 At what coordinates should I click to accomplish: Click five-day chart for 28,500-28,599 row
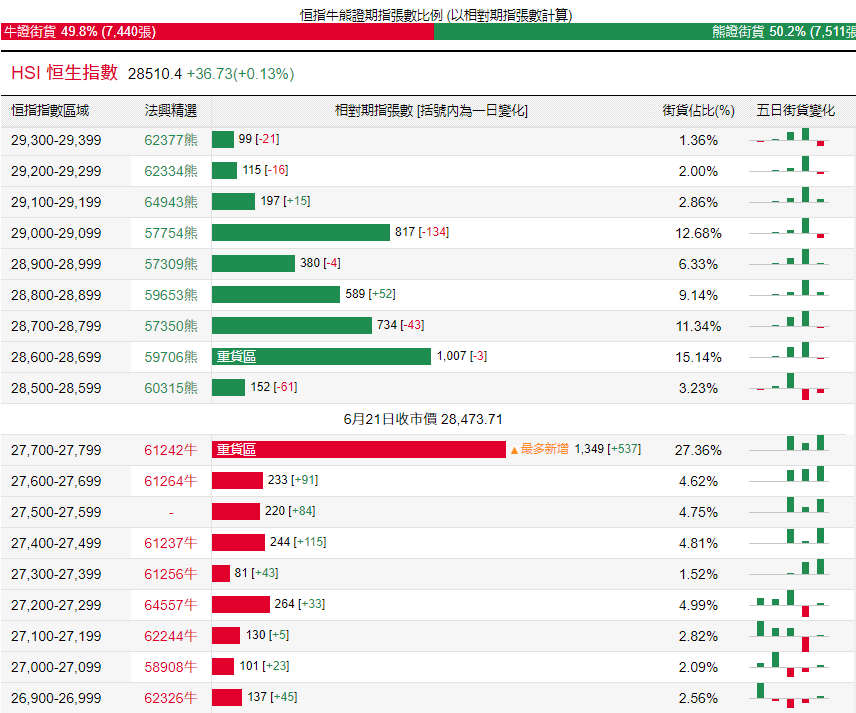[789, 387]
